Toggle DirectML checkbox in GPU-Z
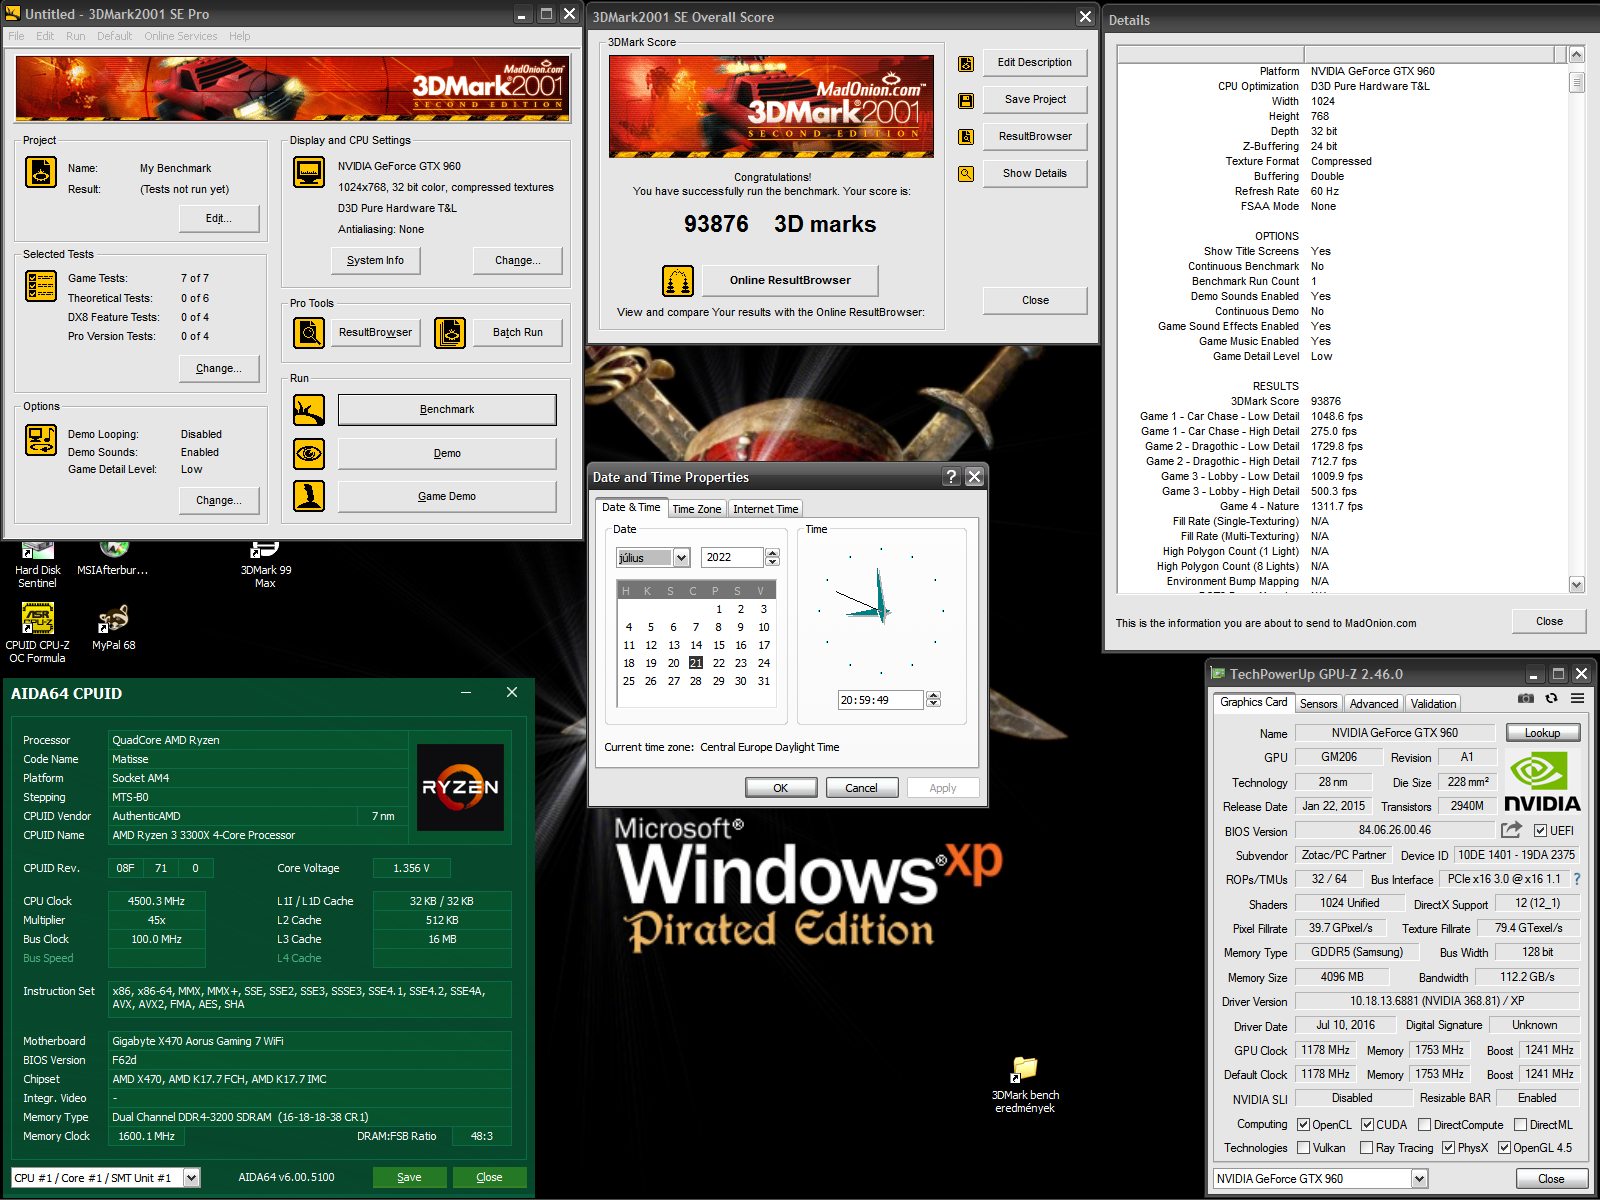 (x=1520, y=1125)
